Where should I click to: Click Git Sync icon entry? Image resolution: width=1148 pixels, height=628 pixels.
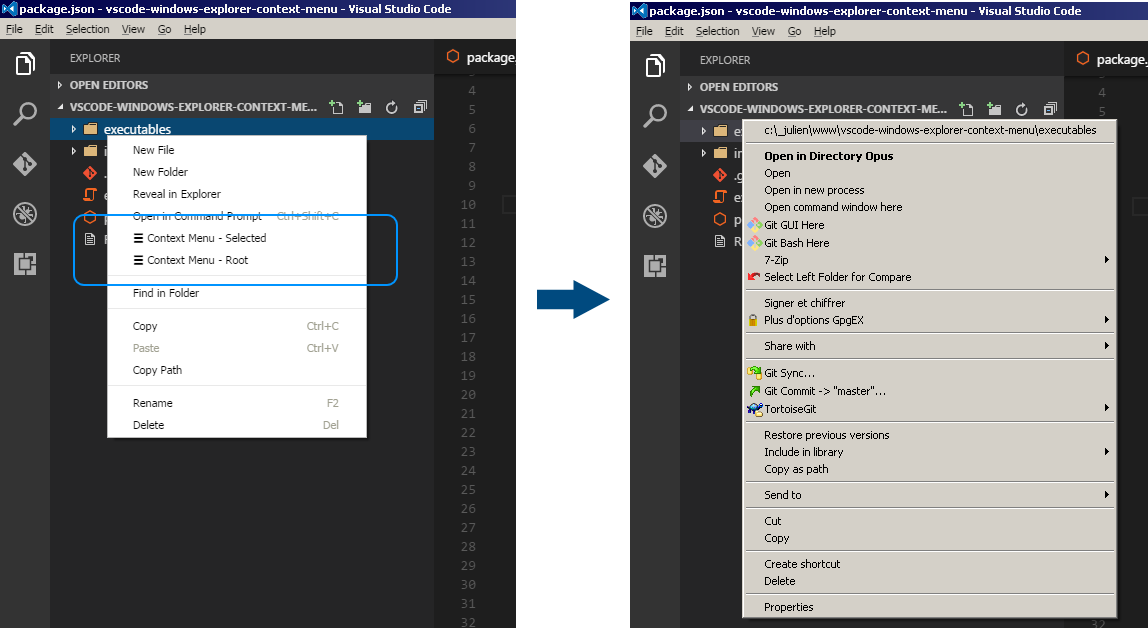coord(930,373)
